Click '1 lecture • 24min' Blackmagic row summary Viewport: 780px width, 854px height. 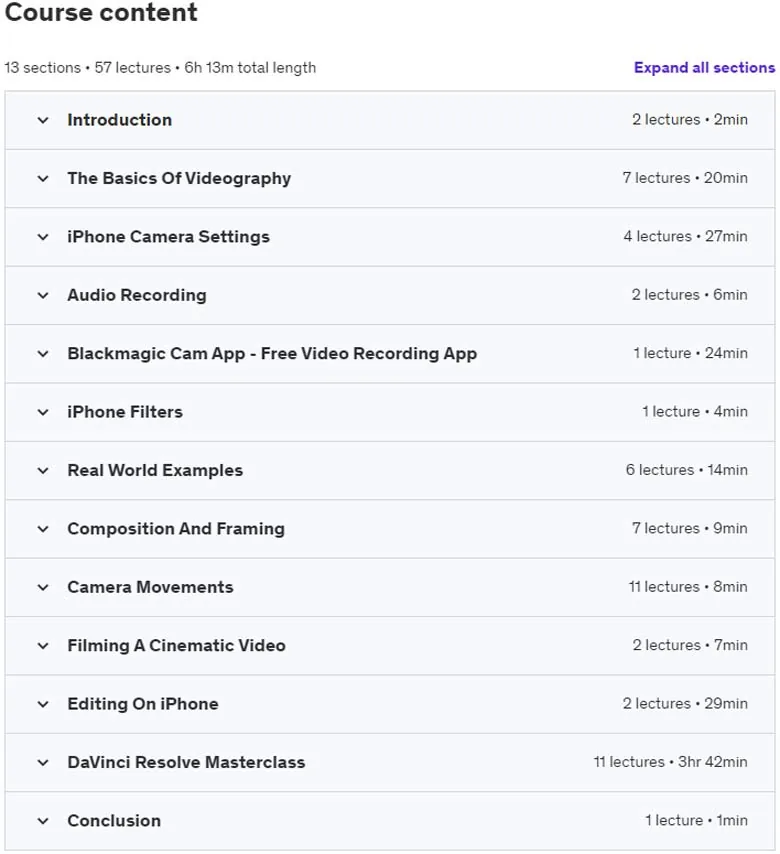coord(690,353)
